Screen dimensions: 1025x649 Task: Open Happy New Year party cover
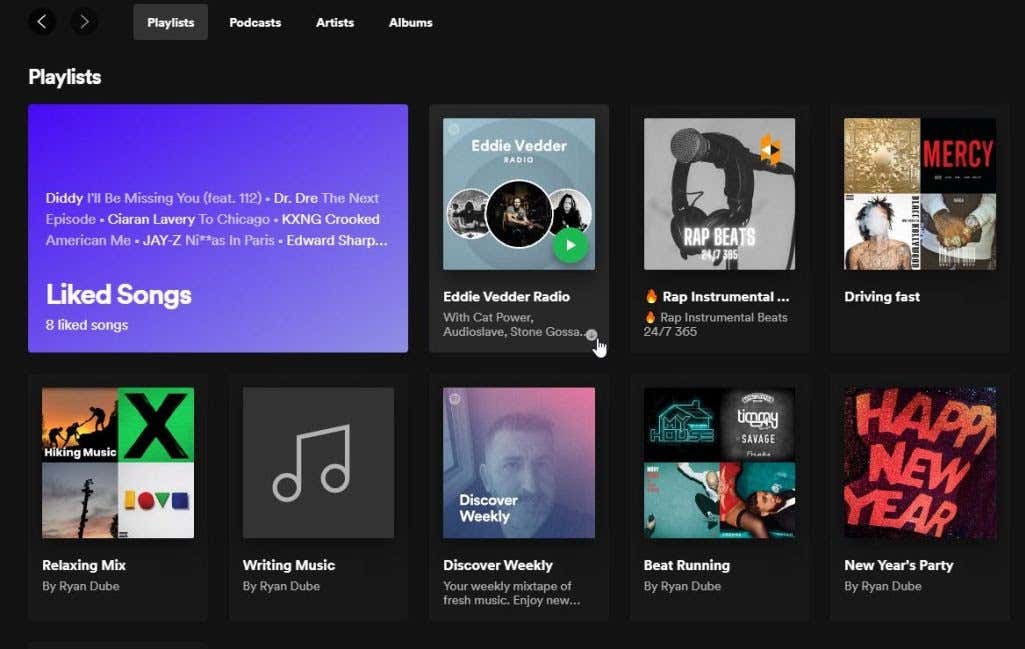coord(919,463)
